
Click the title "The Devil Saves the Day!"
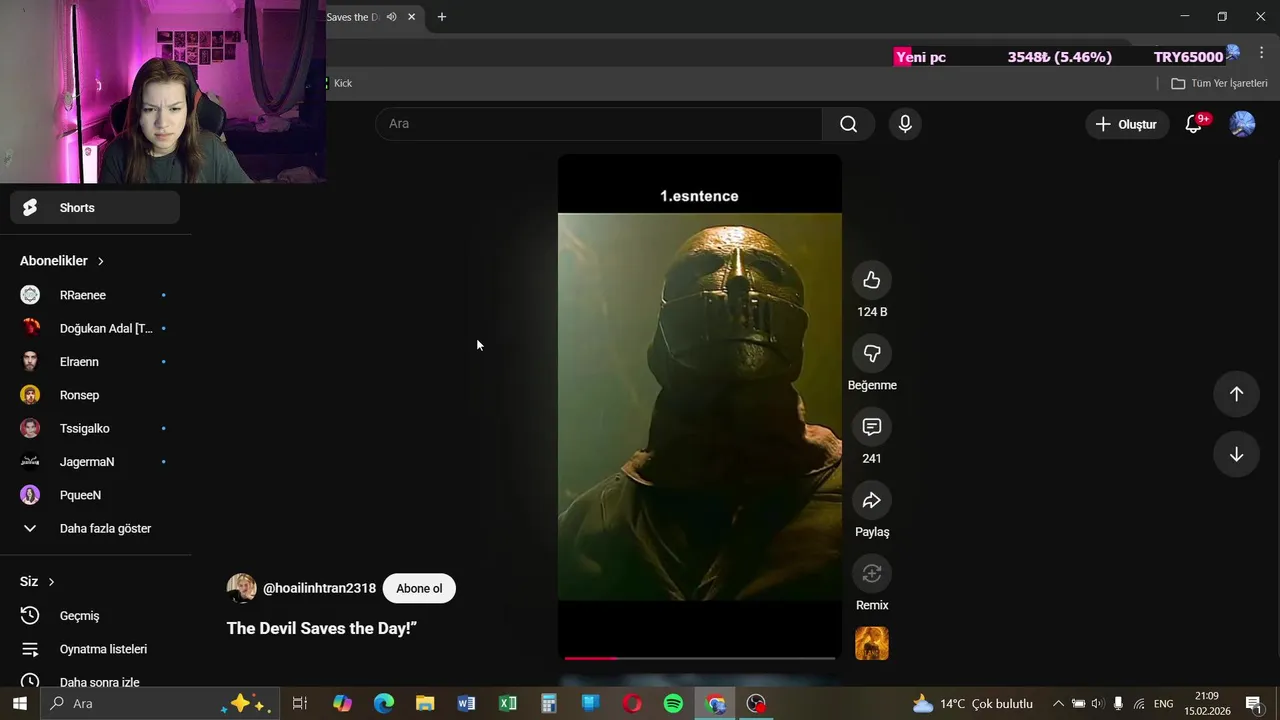tap(321, 628)
